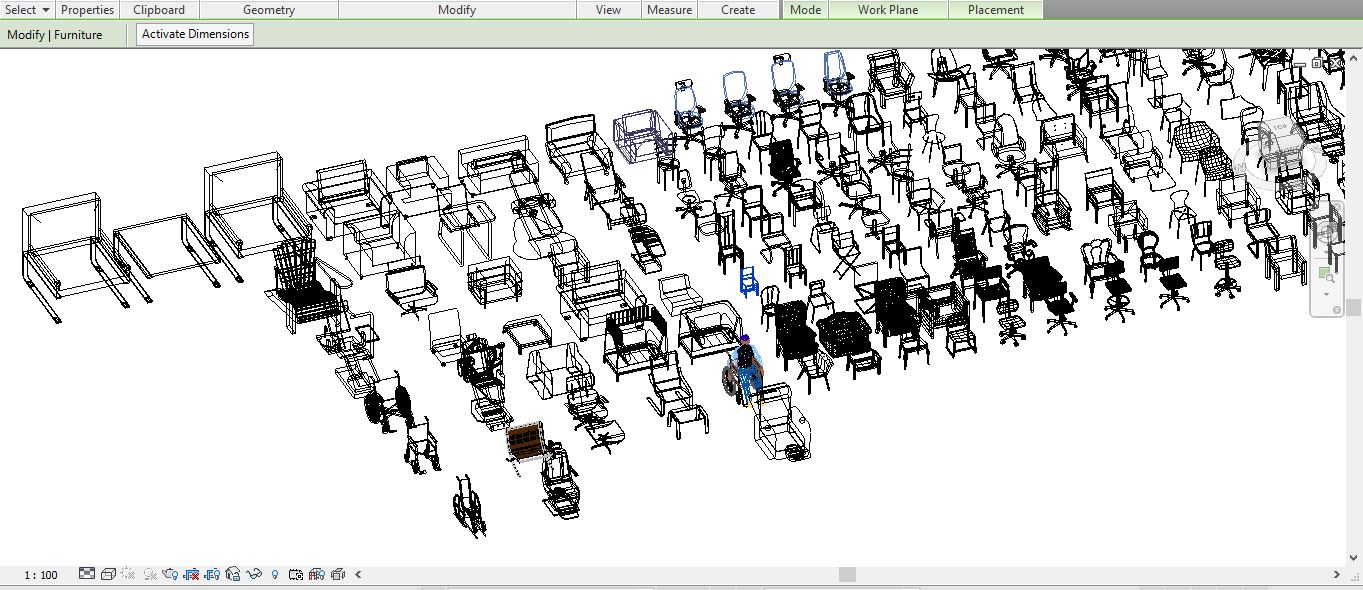Click the Properties panel label
The image size is (1363, 590).
[88, 10]
